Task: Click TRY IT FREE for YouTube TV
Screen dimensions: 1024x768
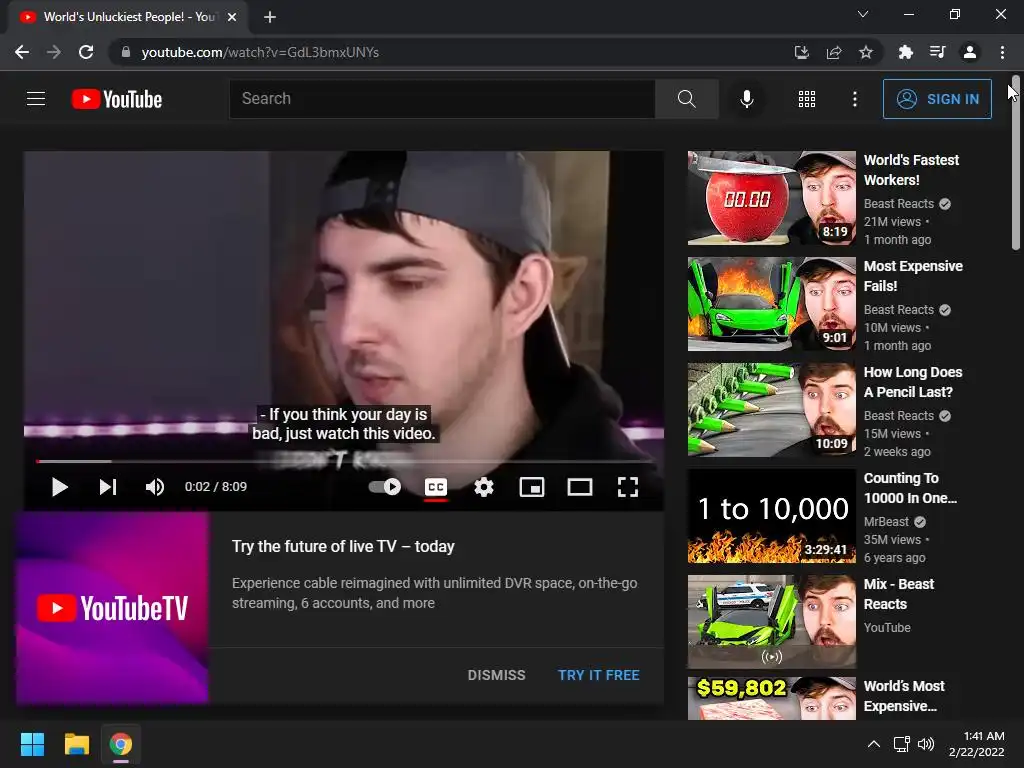Action: (x=599, y=675)
